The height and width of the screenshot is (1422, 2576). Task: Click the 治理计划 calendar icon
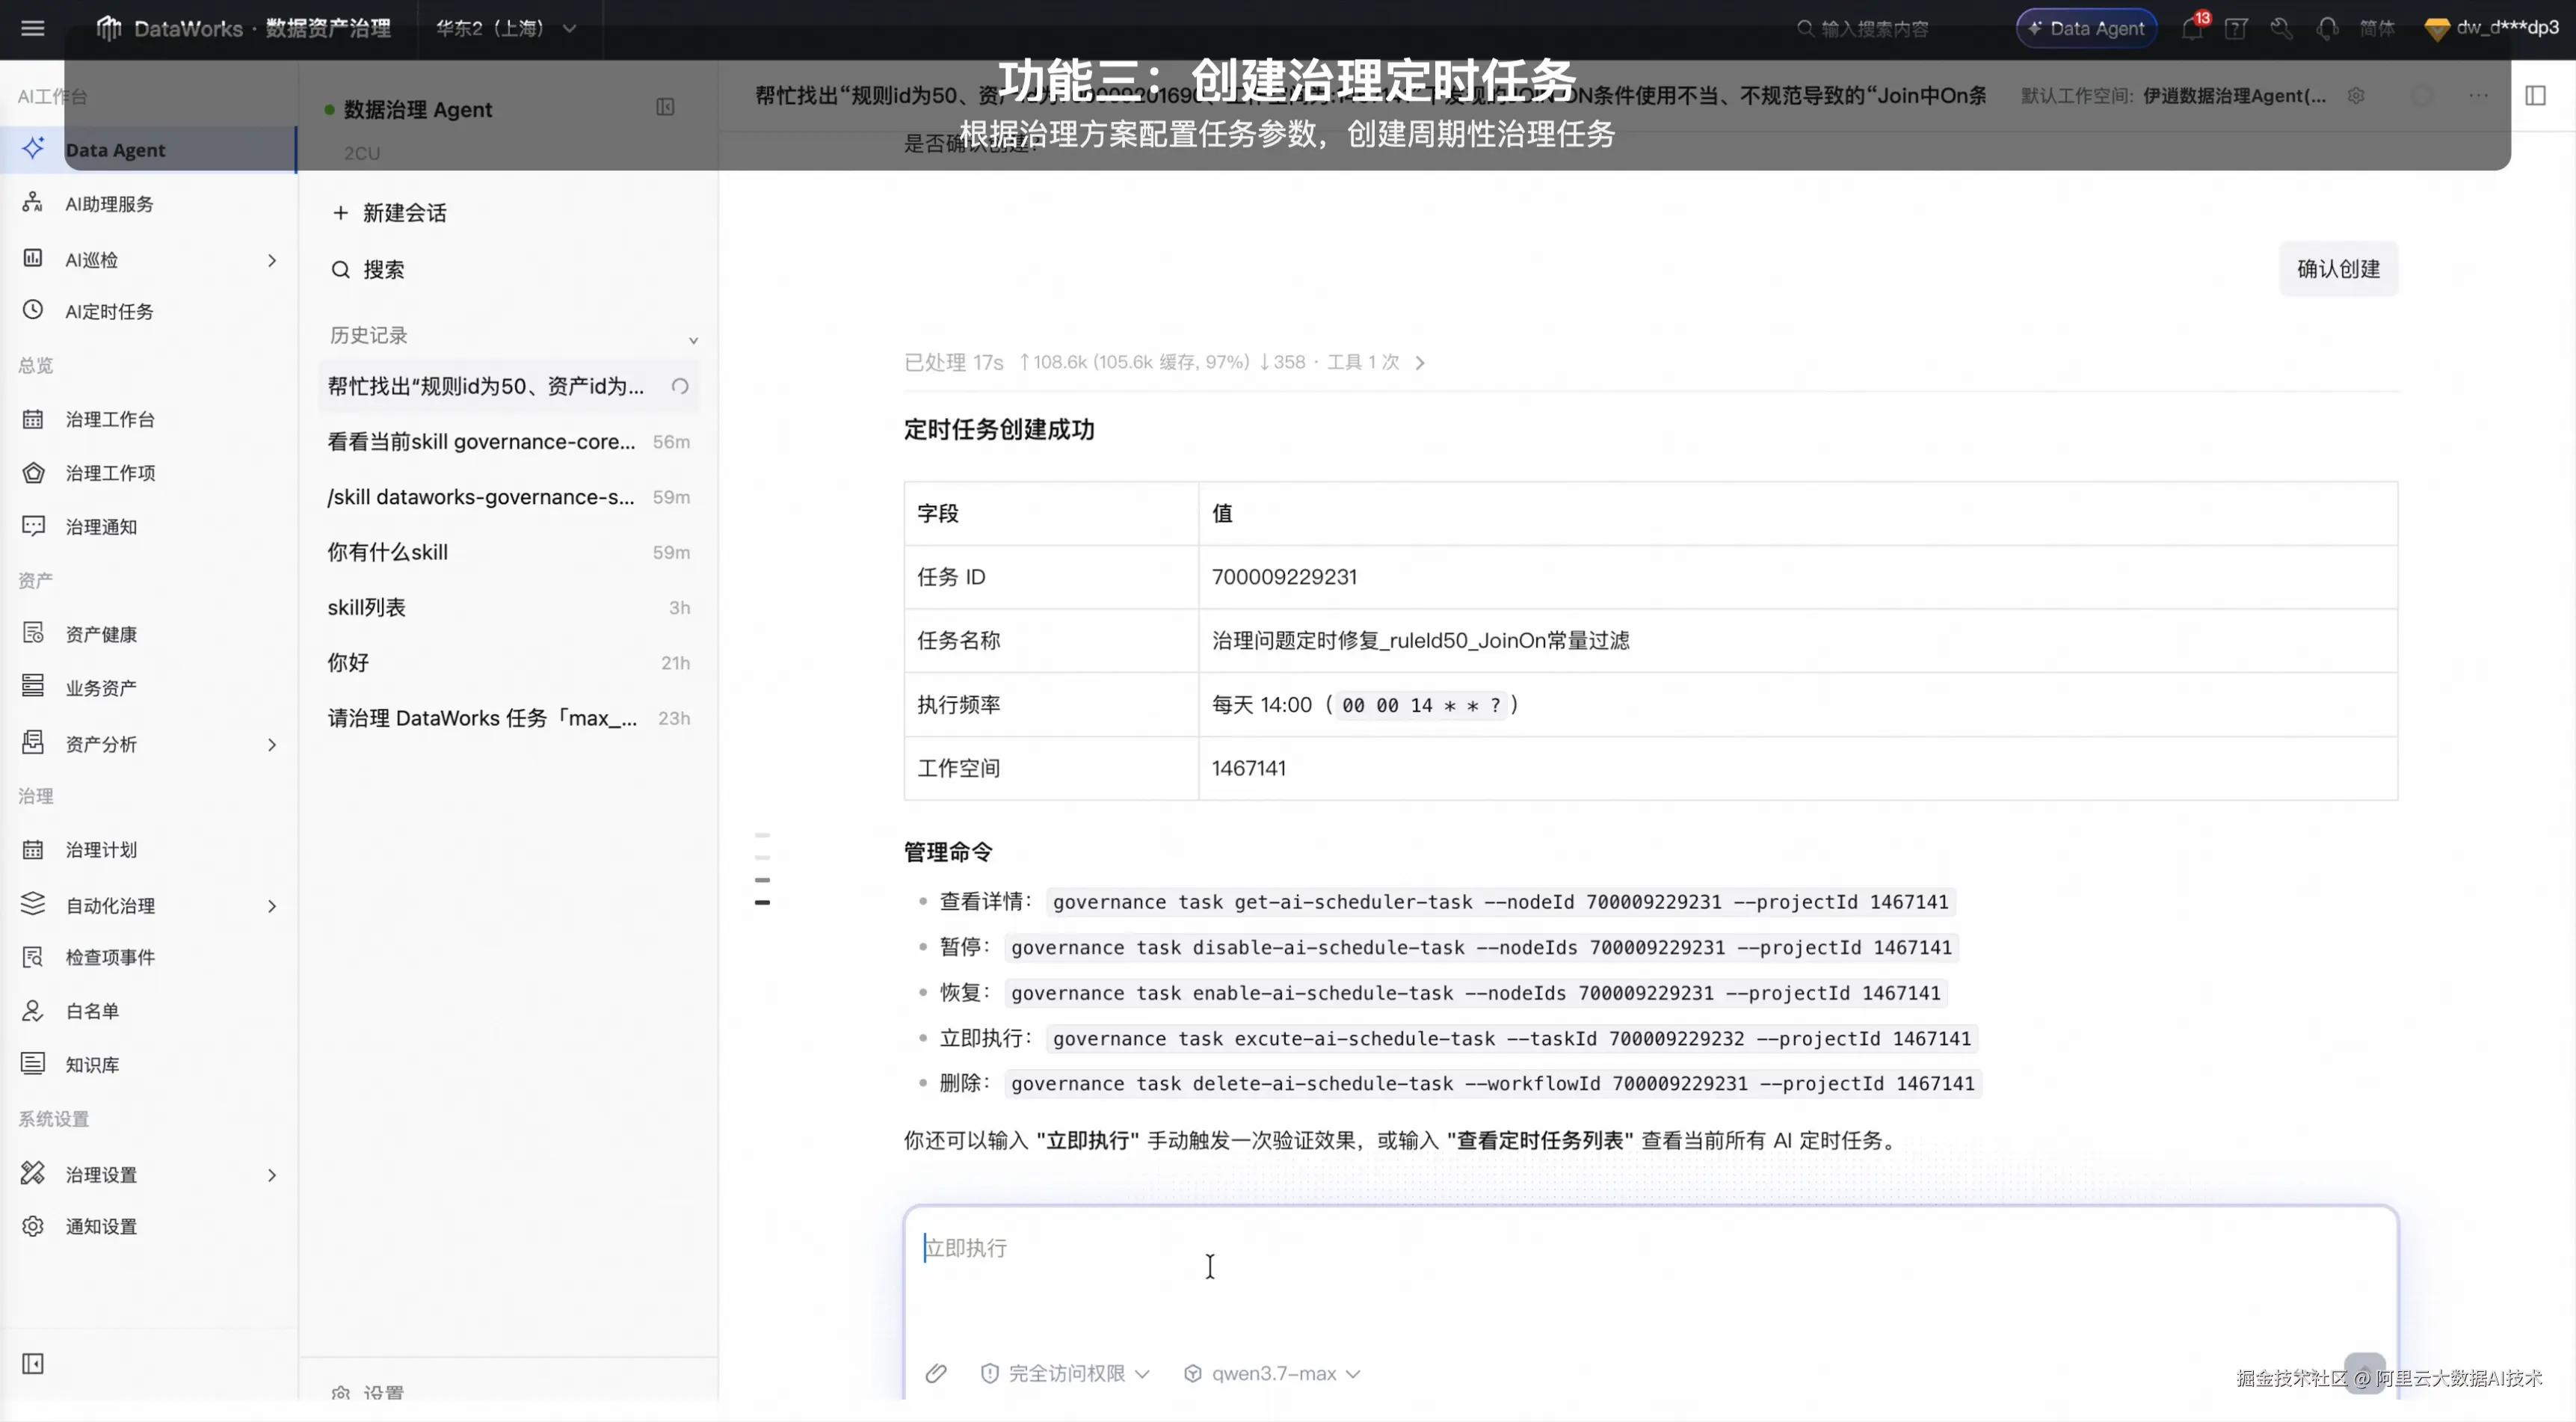point(33,849)
